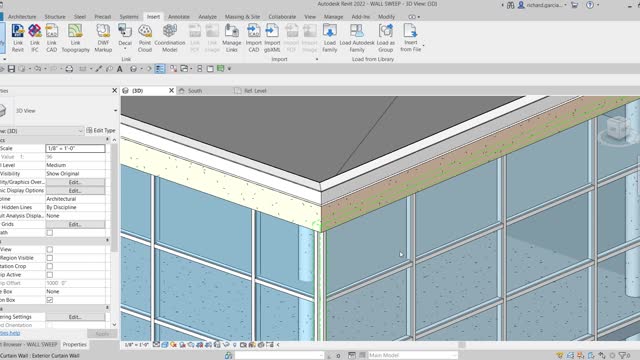
Task: Open the Massing & Site ribbon tab
Action: 242,17
